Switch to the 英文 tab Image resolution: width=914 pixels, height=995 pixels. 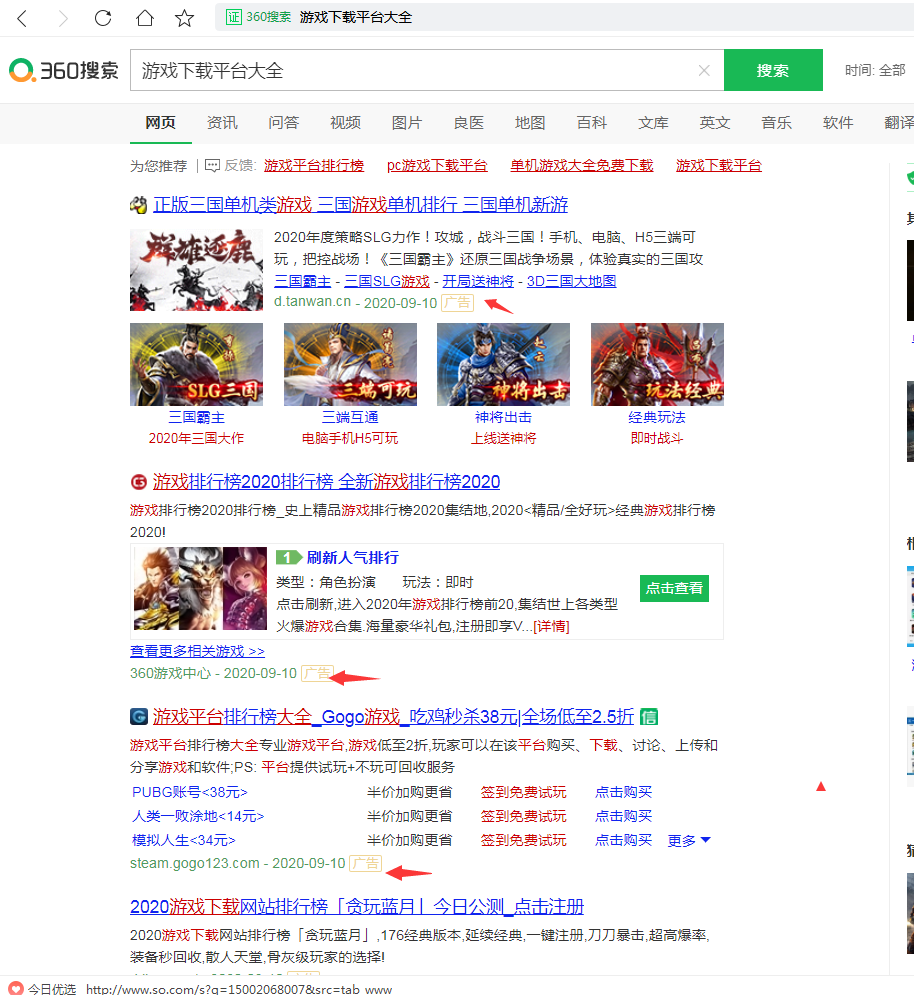(715, 122)
